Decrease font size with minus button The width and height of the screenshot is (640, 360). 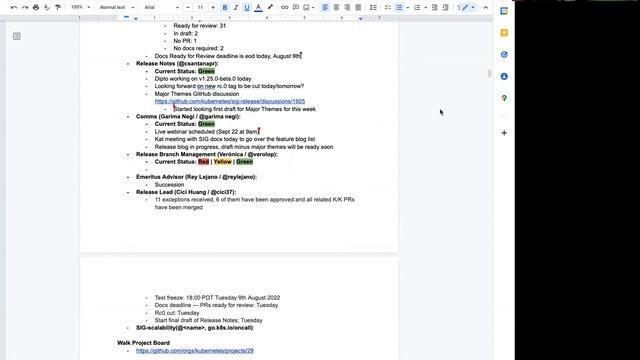coord(188,7)
